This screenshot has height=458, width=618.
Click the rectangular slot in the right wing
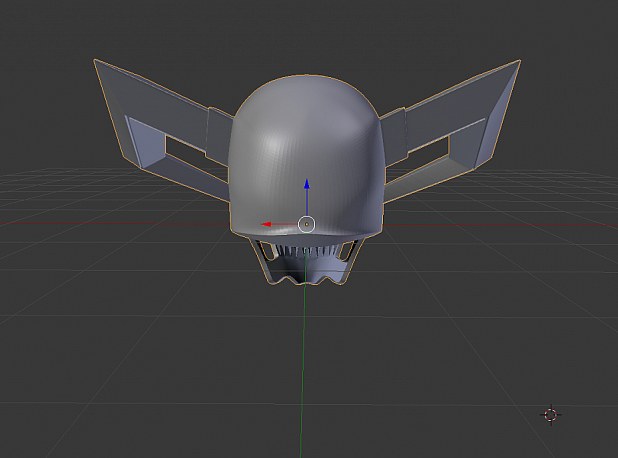[x=428, y=151]
